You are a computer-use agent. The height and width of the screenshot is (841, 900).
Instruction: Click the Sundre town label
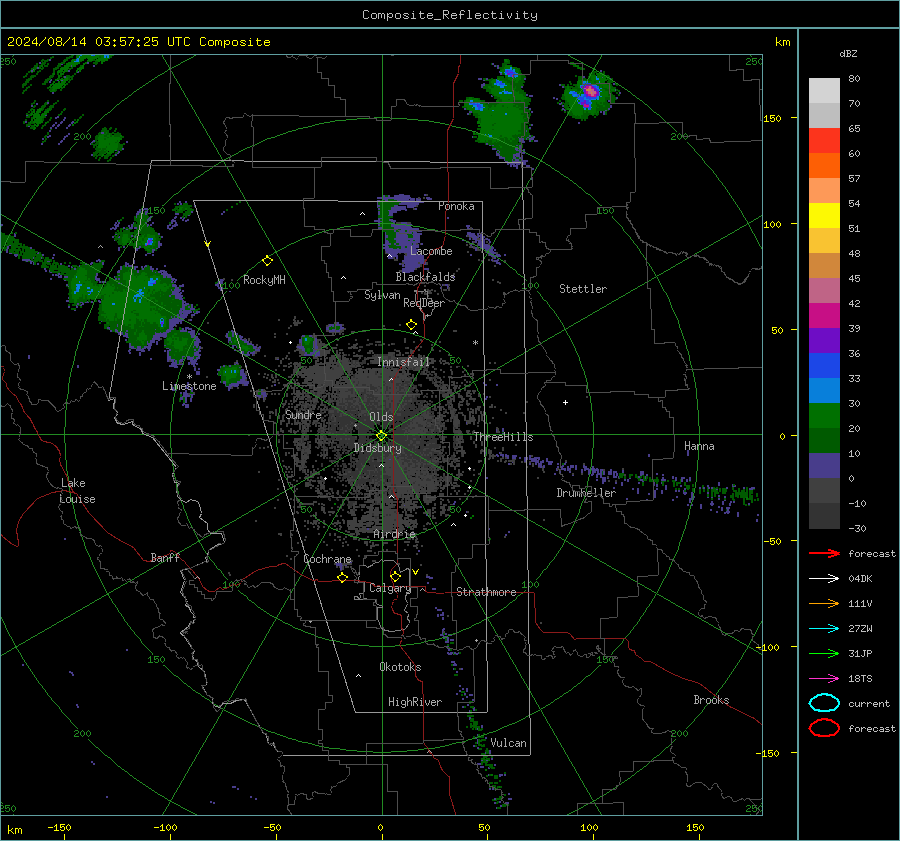click(x=303, y=414)
